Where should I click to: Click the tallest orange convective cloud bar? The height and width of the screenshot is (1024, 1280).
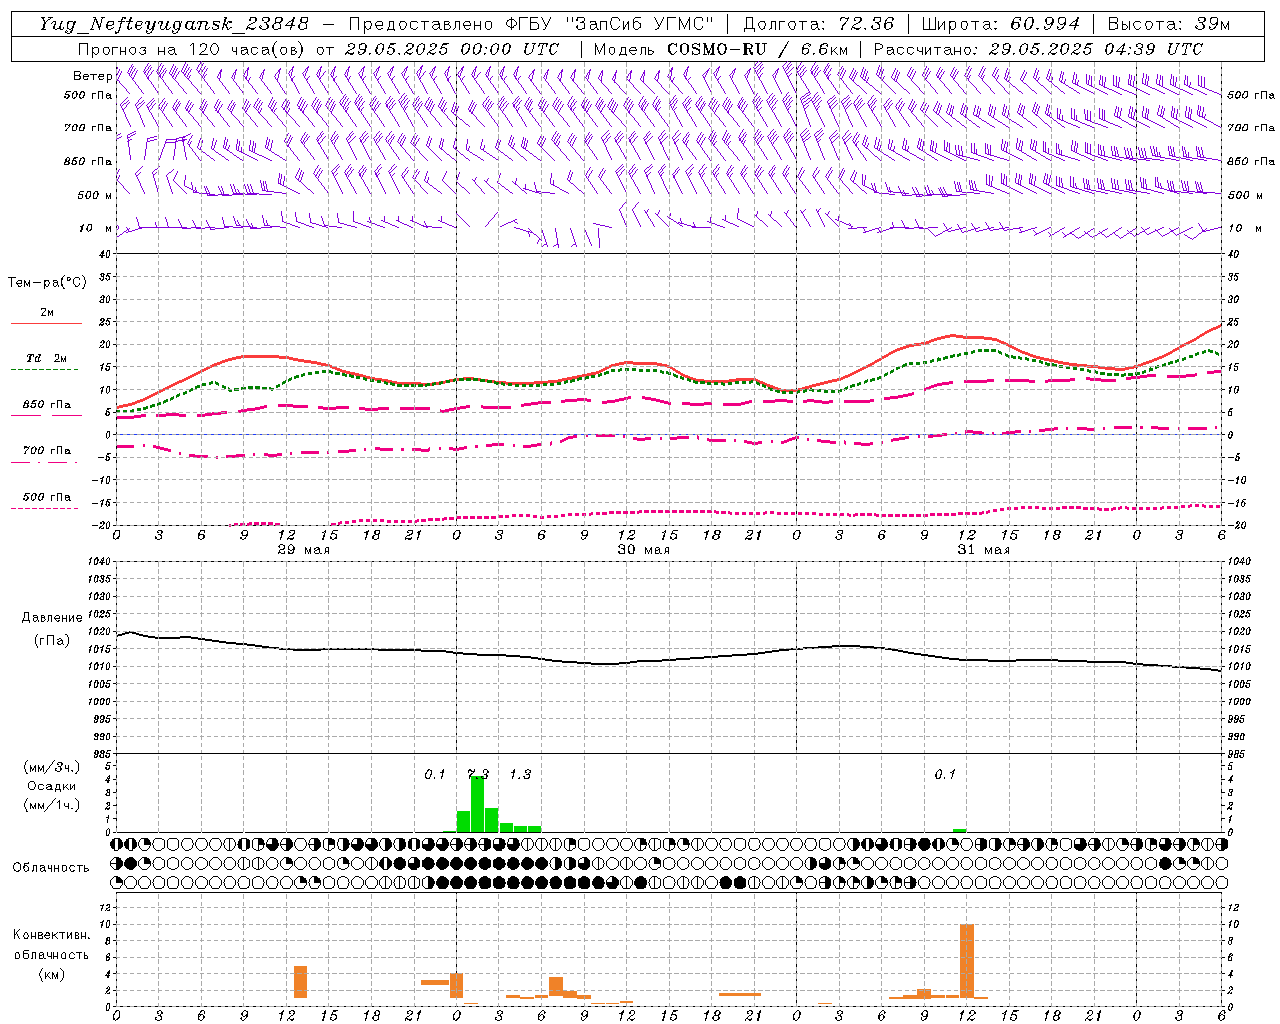(x=967, y=961)
